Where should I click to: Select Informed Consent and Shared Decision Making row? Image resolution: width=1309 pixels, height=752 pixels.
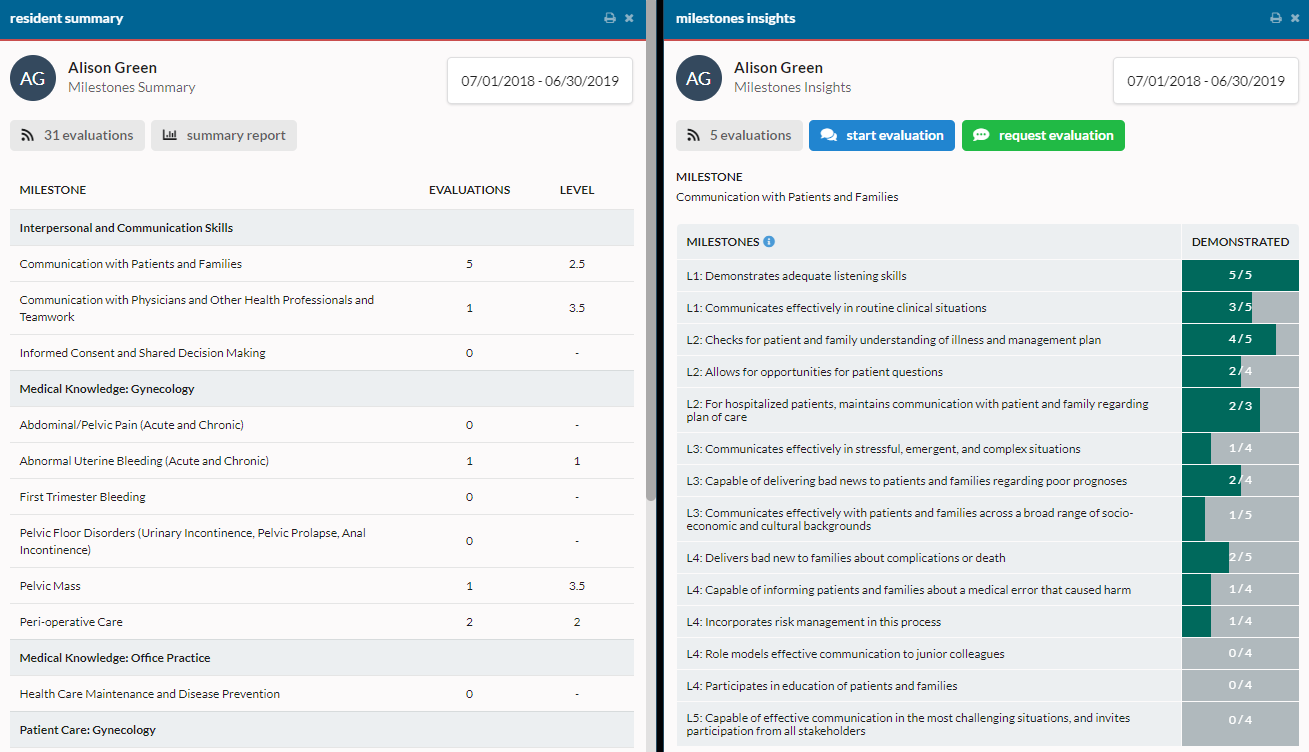coord(322,353)
